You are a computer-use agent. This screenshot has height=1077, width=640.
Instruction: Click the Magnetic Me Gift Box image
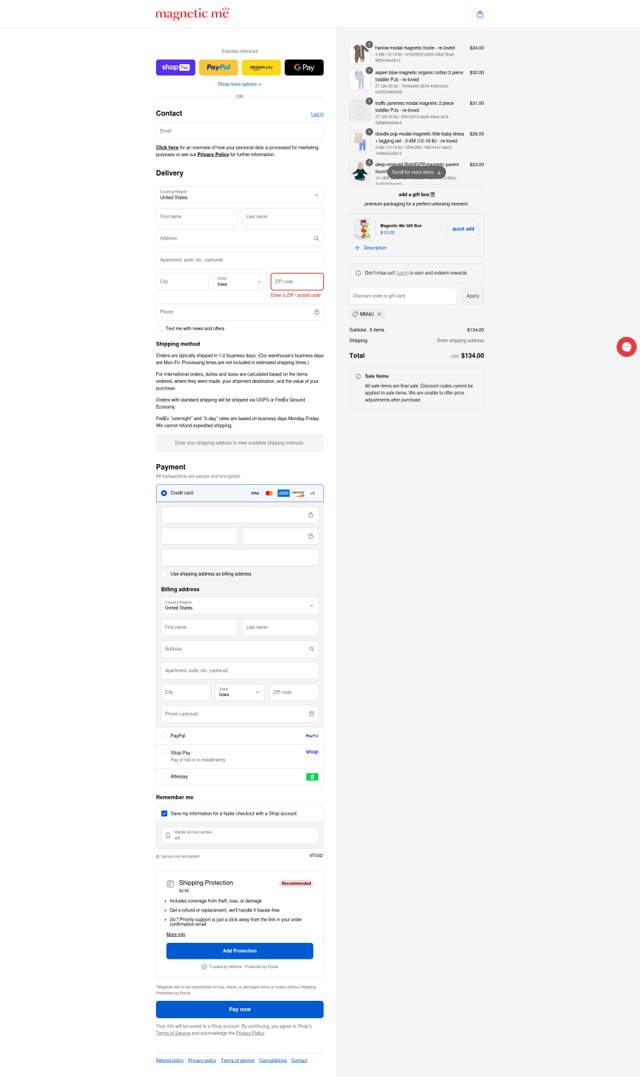point(364,229)
